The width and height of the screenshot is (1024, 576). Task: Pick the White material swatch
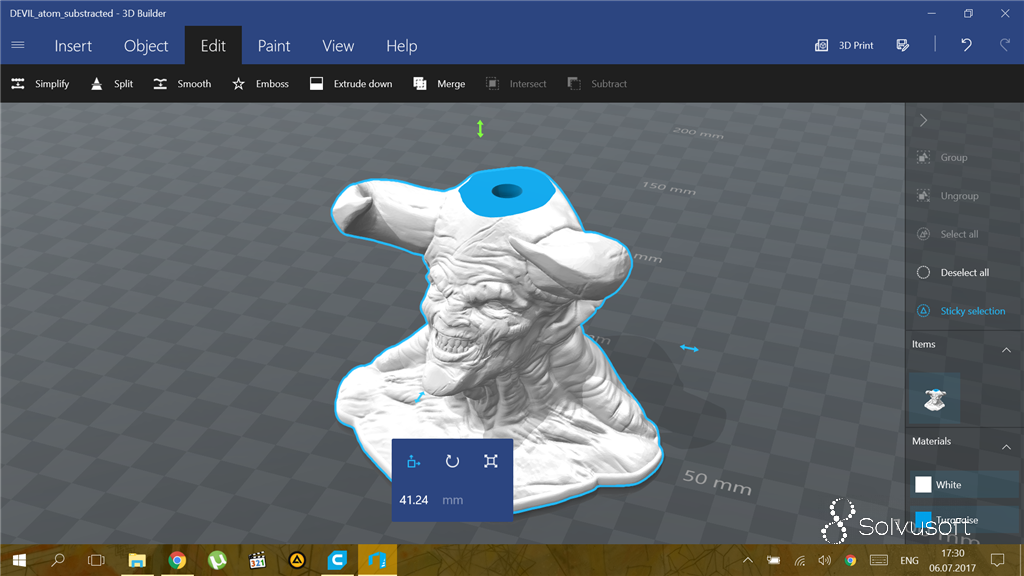coord(922,485)
